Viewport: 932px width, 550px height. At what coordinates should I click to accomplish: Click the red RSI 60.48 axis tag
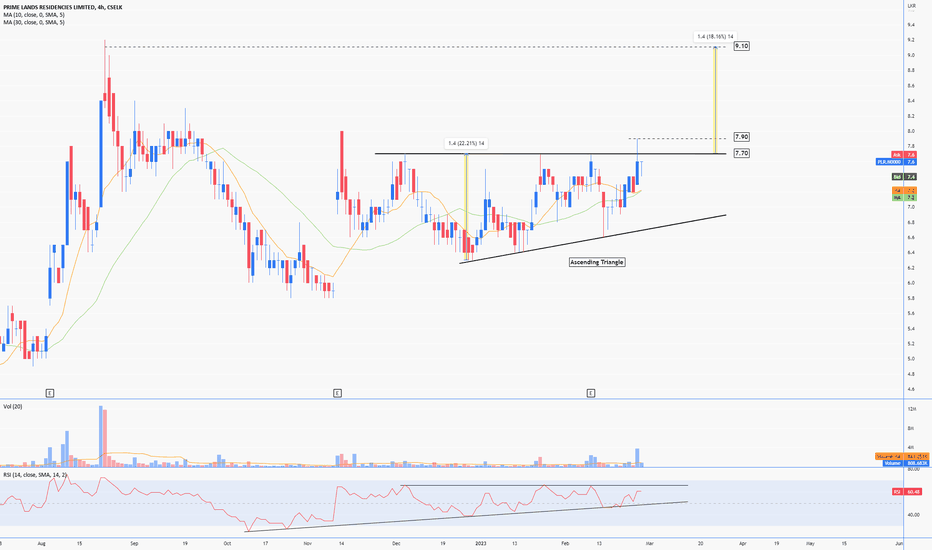[x=907, y=492]
